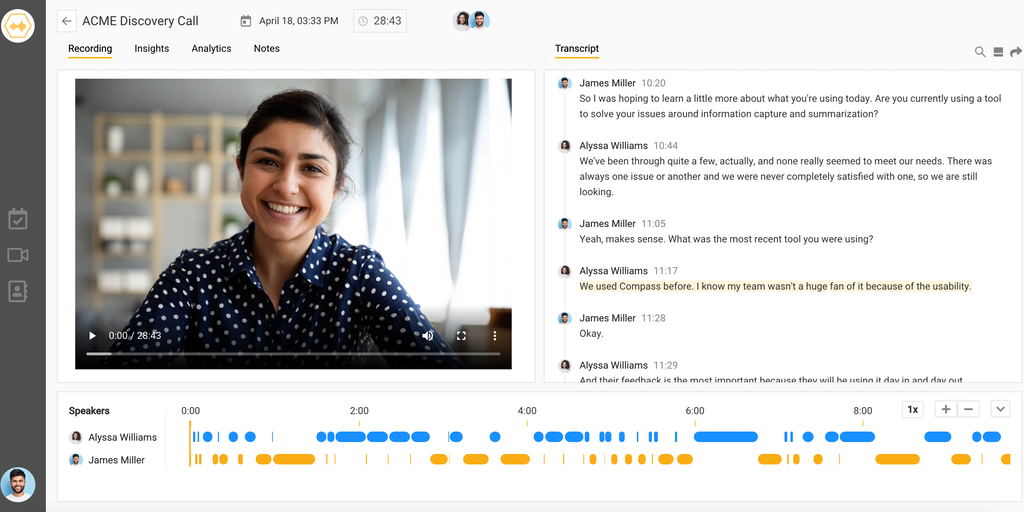The image size is (1024, 512).
Task: Open the tasks checklist icon in sidebar
Action: (x=18, y=219)
